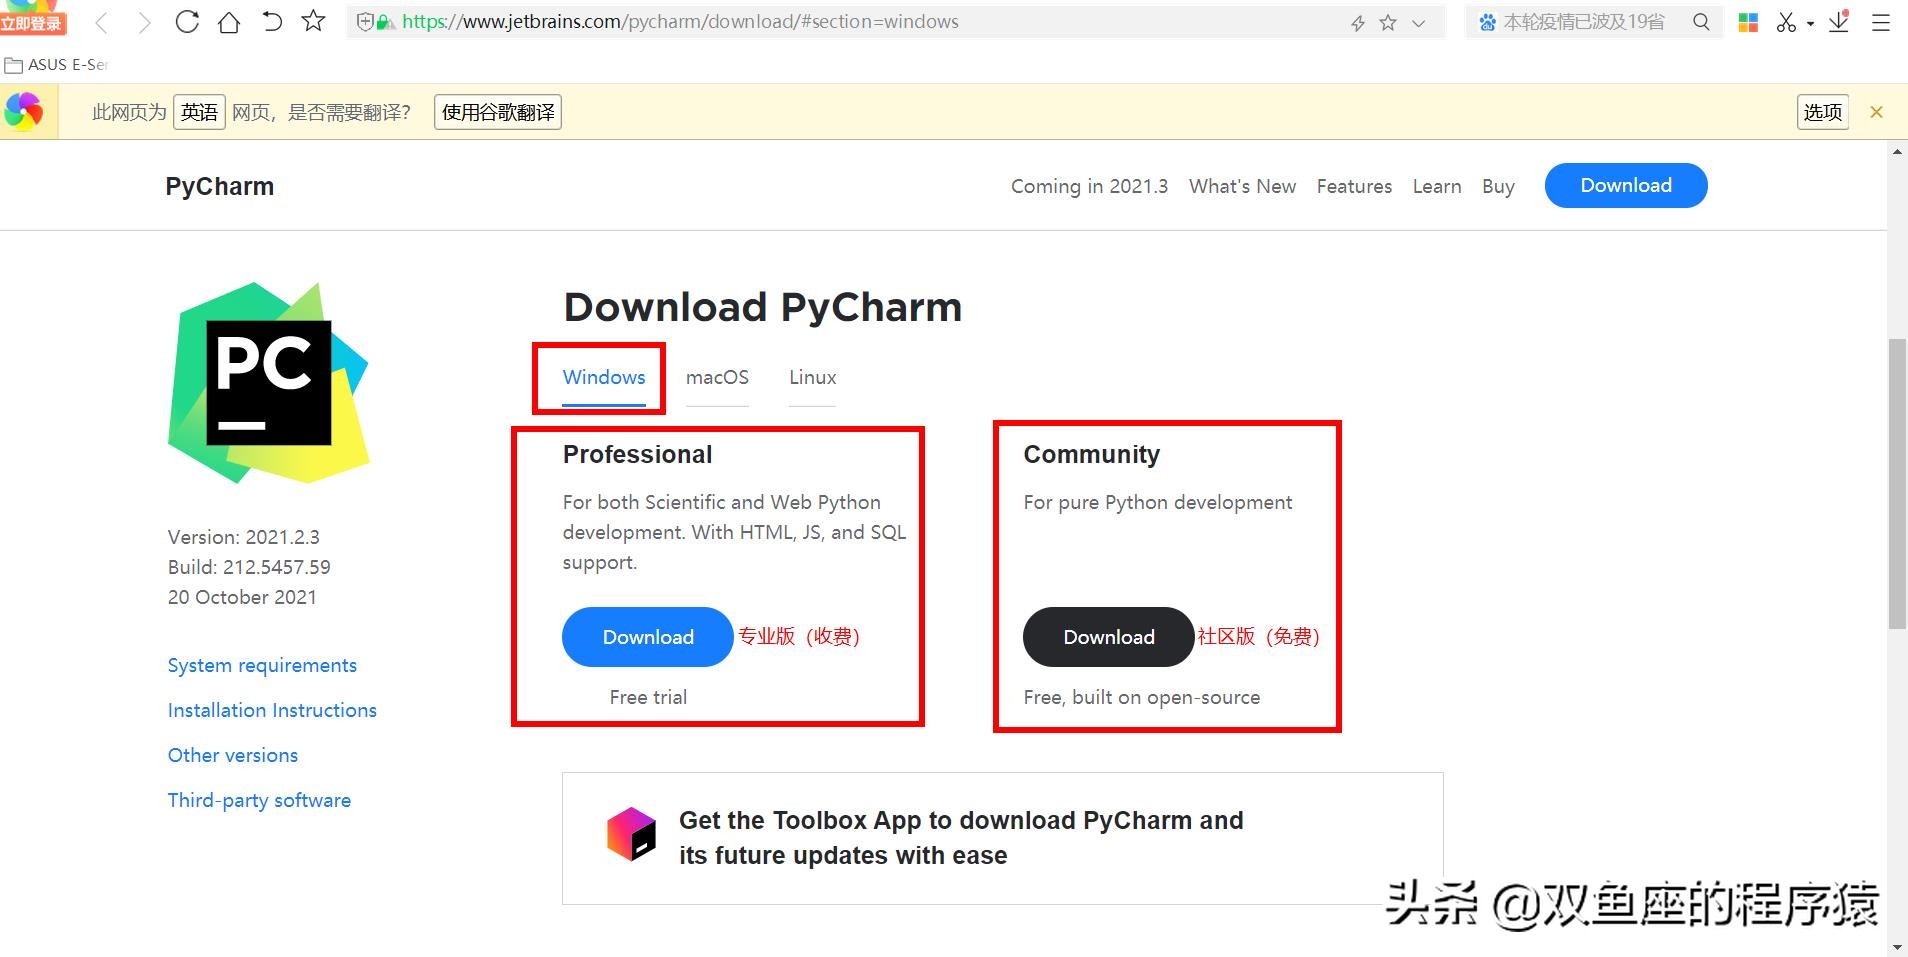Click the red 立即登录 login badge
The width and height of the screenshot is (1908, 957).
pos(33,23)
